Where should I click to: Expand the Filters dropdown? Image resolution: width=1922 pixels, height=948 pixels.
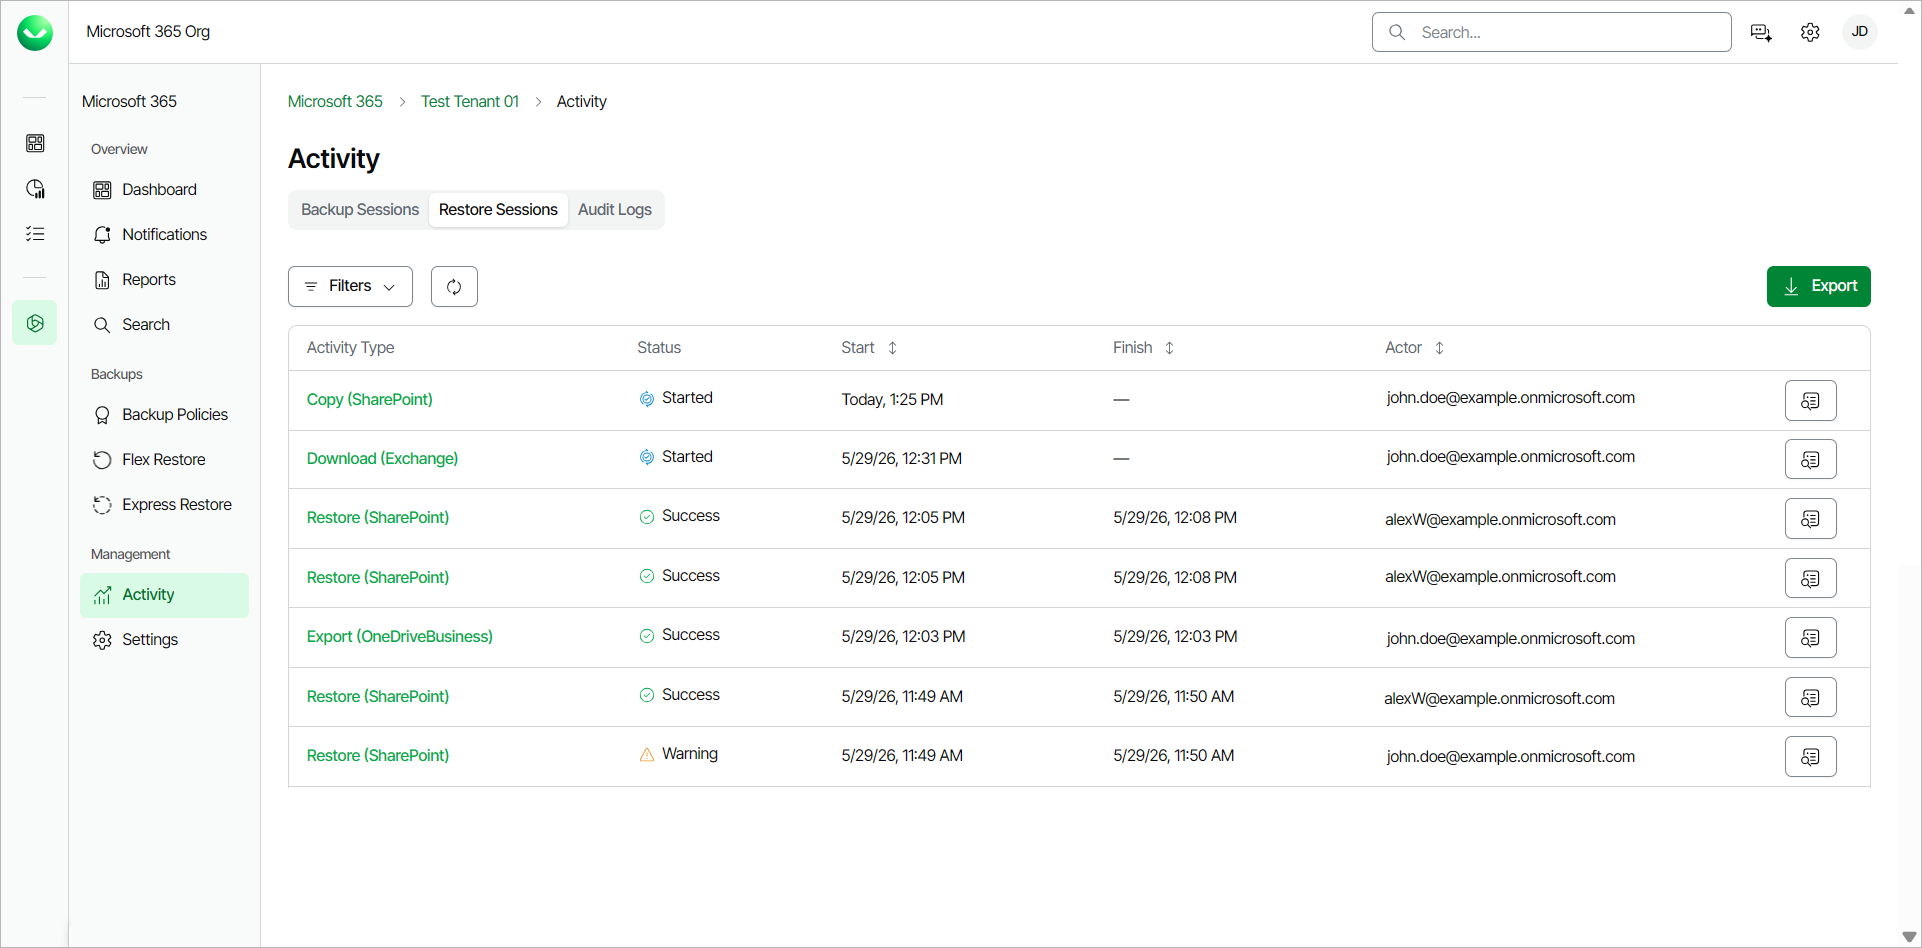(350, 287)
